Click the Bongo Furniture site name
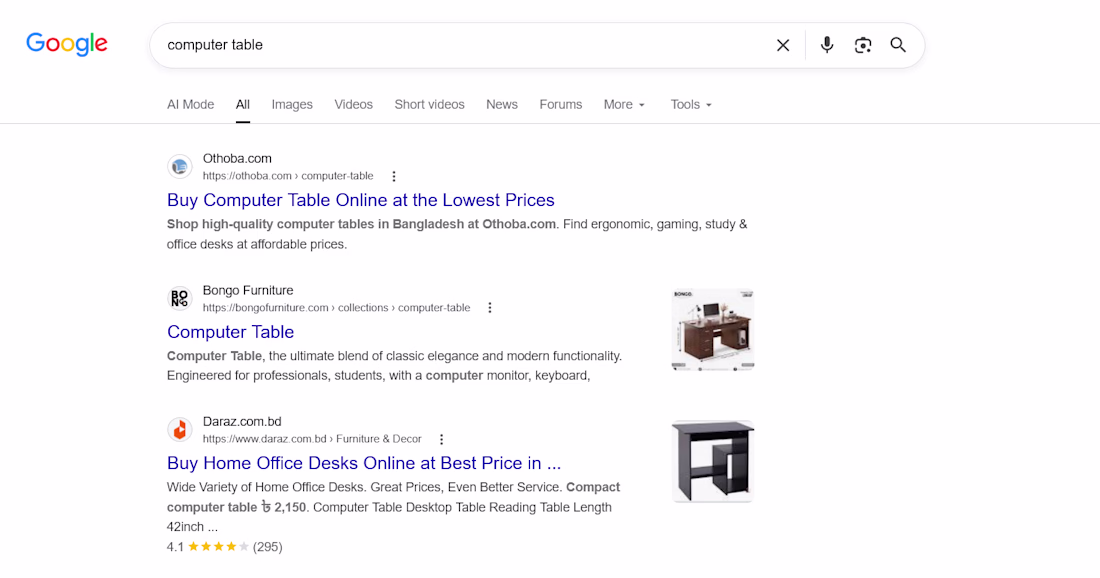Image resolution: width=1100 pixels, height=578 pixels. tap(248, 290)
